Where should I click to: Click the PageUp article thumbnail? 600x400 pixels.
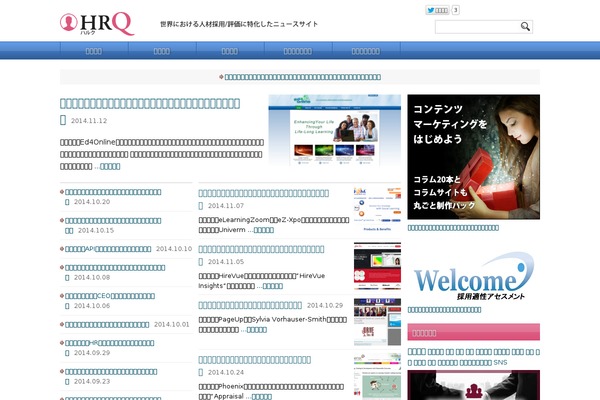coord(377,322)
